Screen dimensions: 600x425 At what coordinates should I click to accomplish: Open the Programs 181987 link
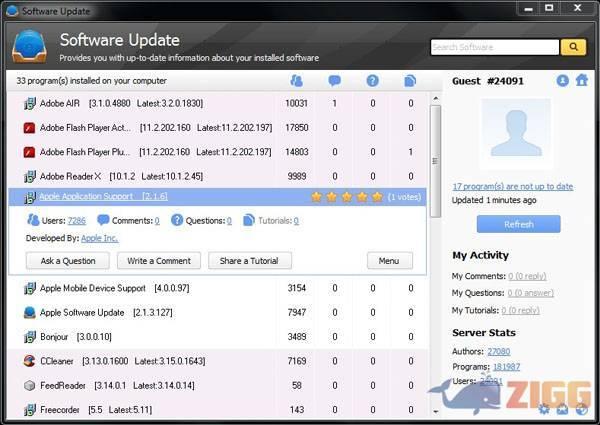pyautogui.click(x=506, y=367)
